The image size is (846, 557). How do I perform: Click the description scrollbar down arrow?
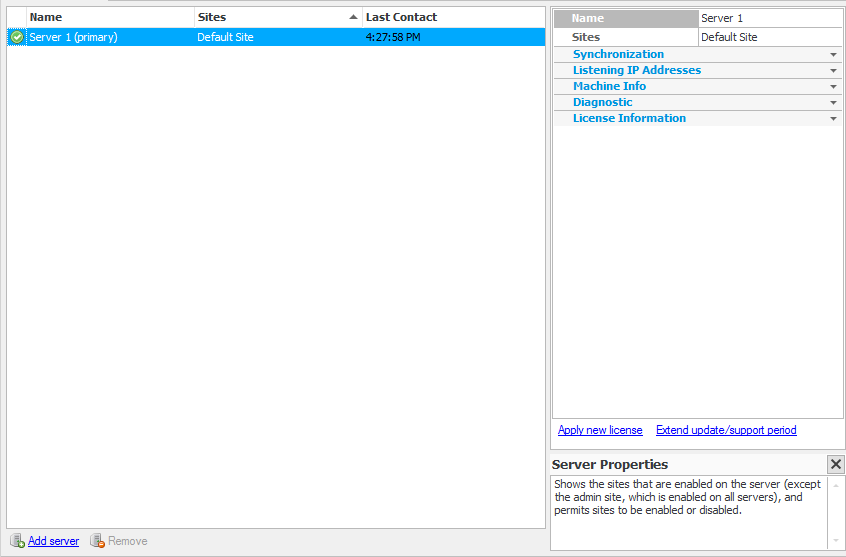coord(836,541)
